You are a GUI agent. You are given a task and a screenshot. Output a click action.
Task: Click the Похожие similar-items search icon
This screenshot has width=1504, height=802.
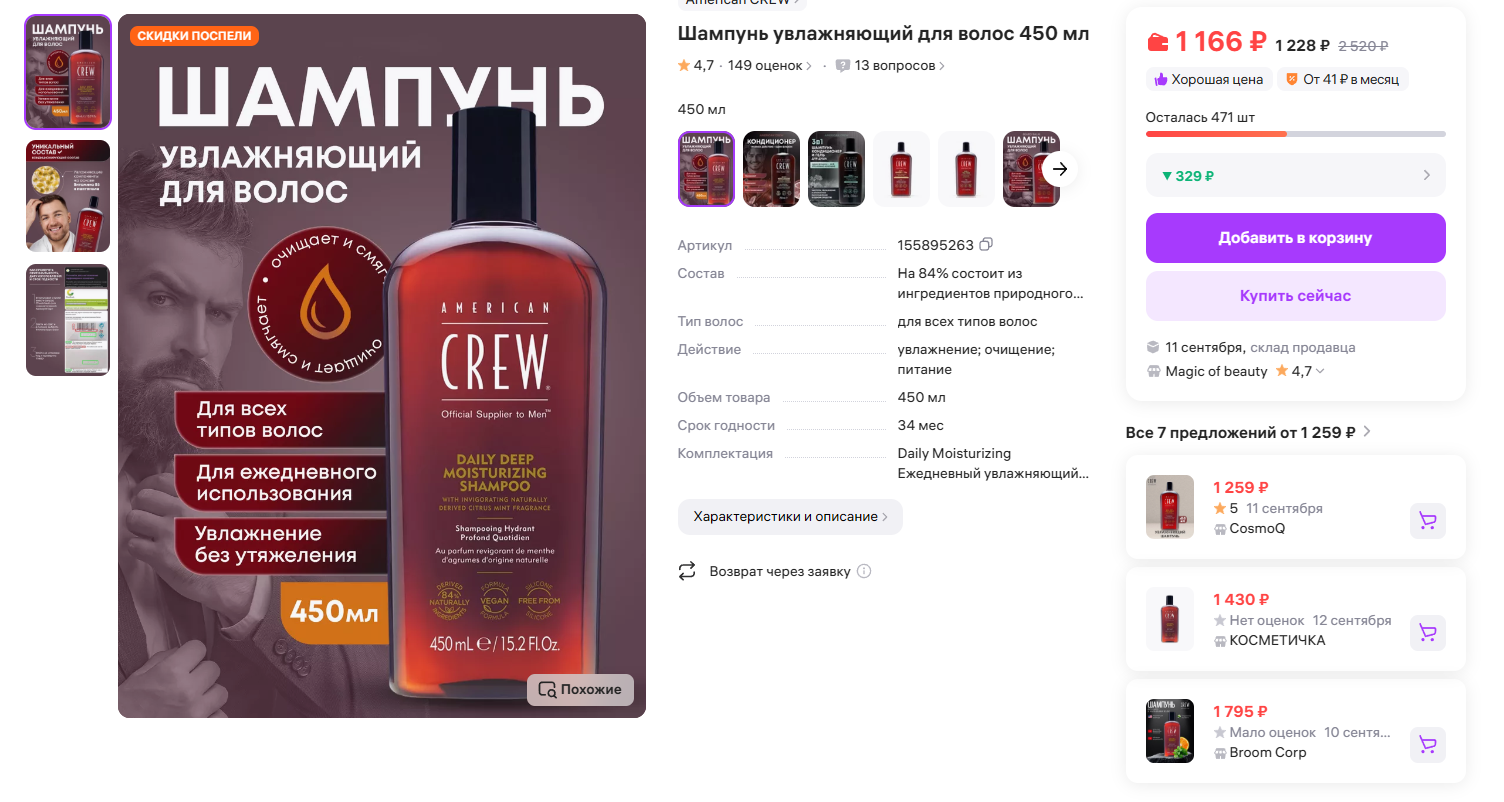[547, 689]
